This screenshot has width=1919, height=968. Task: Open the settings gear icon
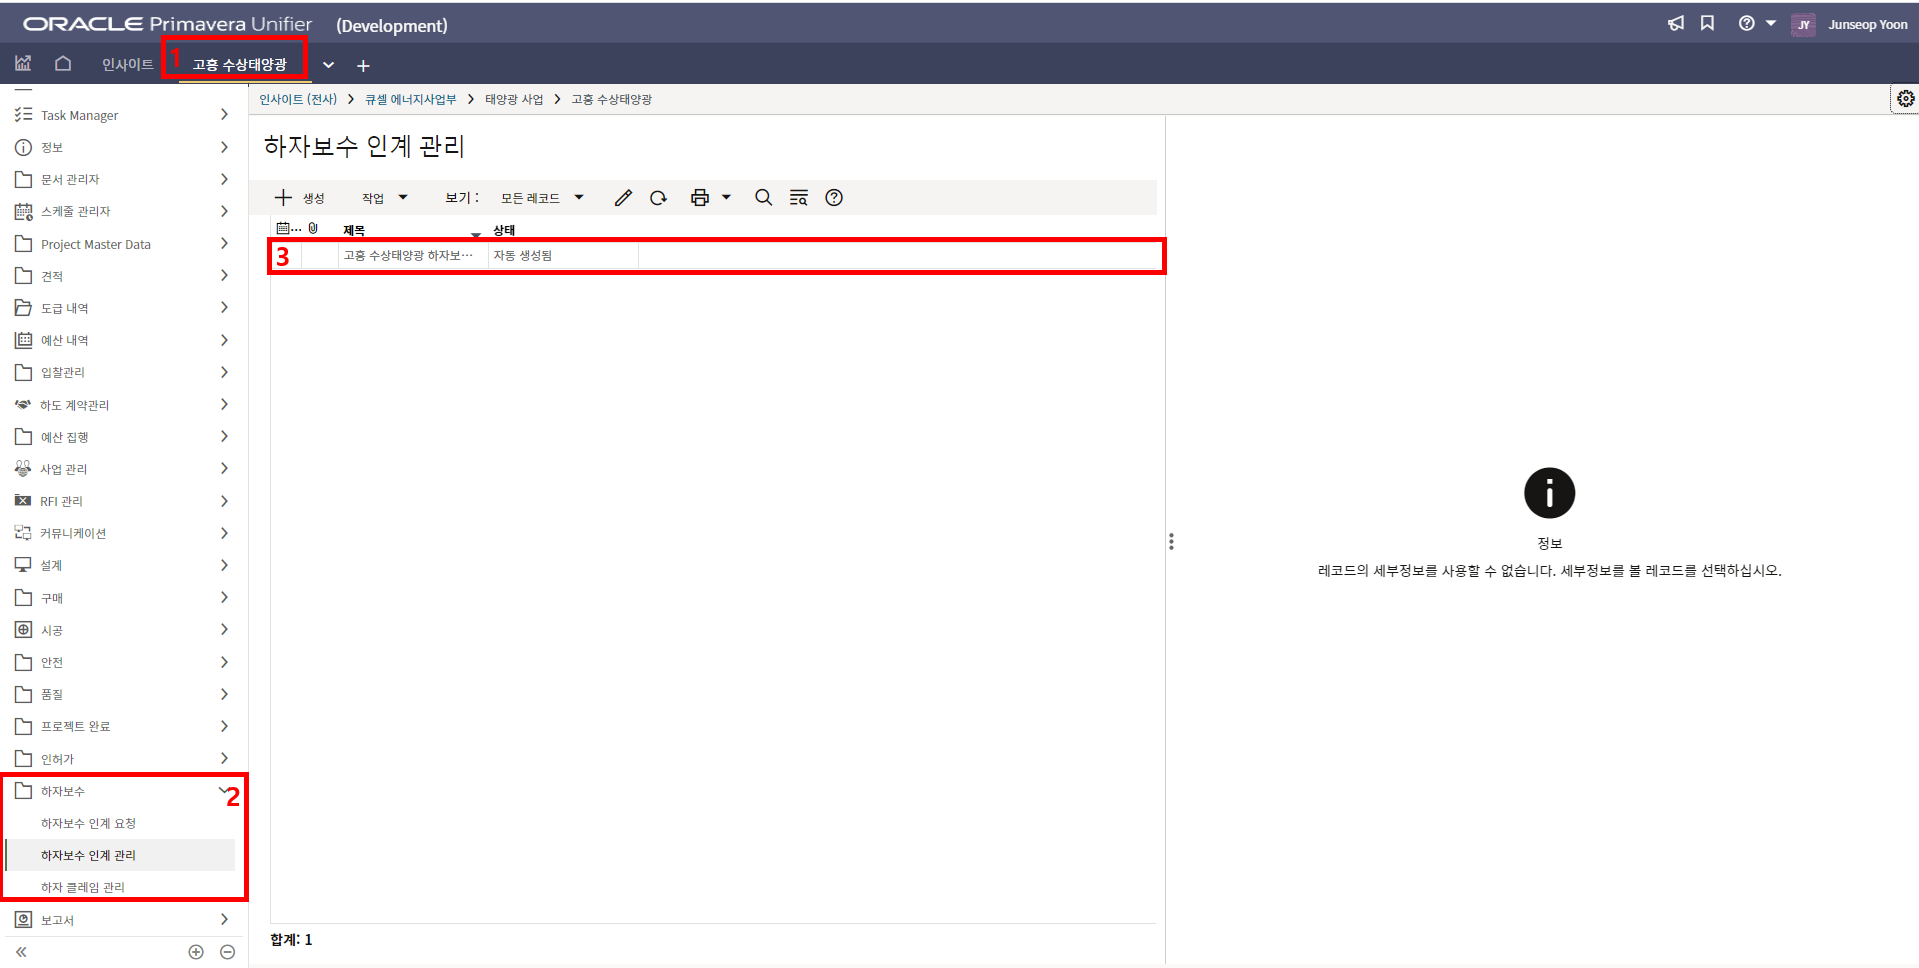1905,99
